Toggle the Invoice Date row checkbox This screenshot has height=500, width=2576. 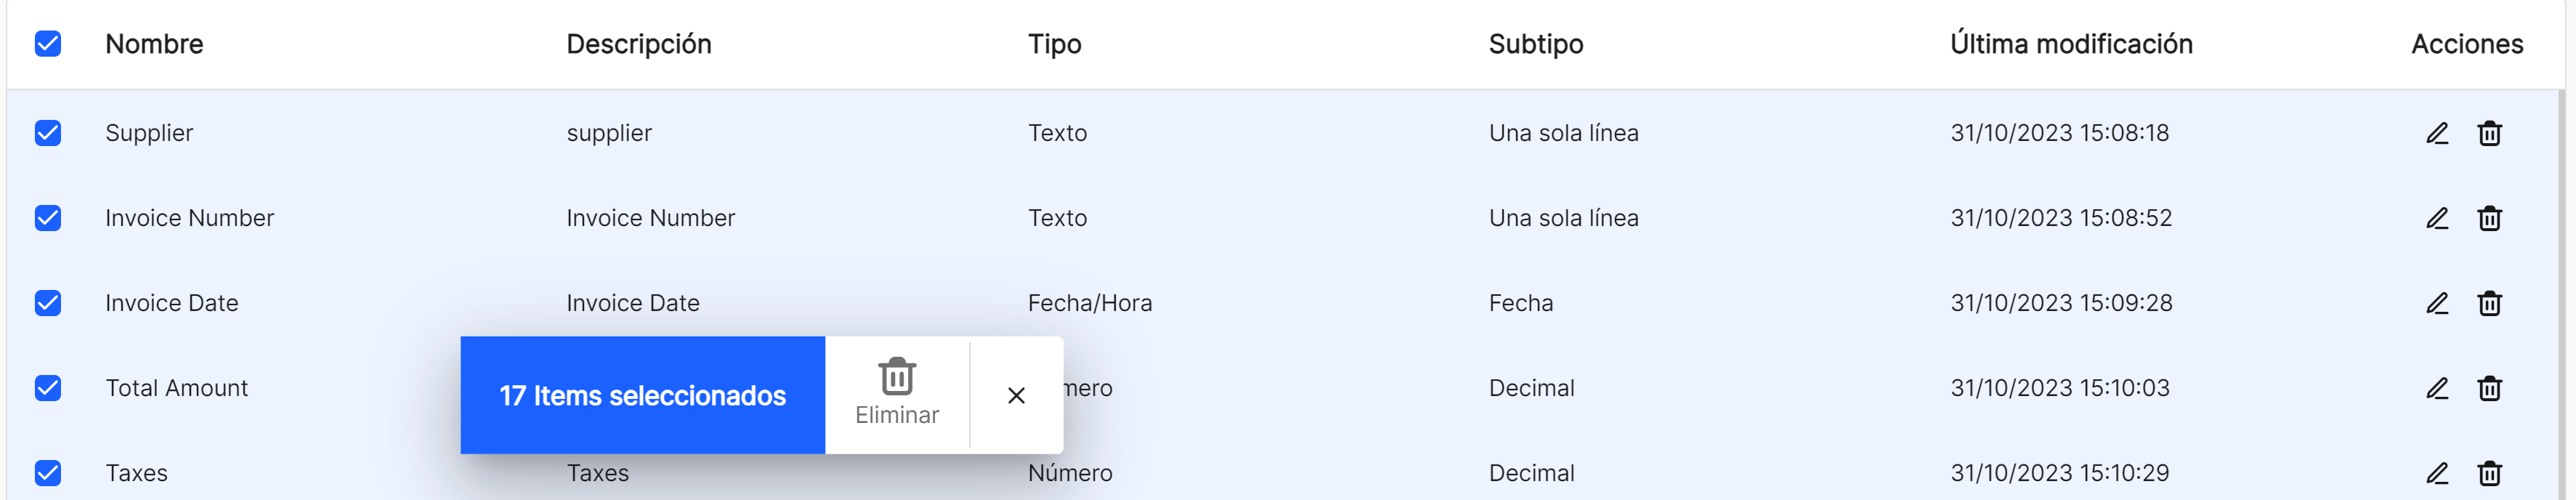tap(48, 303)
